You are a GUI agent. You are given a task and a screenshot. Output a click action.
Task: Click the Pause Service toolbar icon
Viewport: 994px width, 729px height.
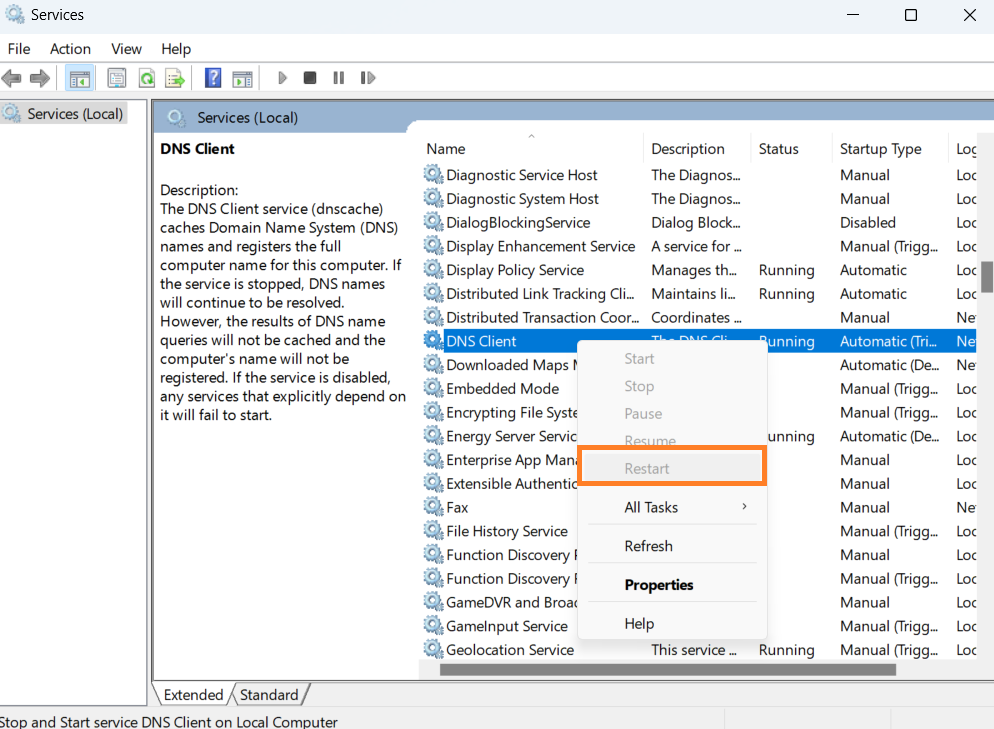tap(338, 78)
